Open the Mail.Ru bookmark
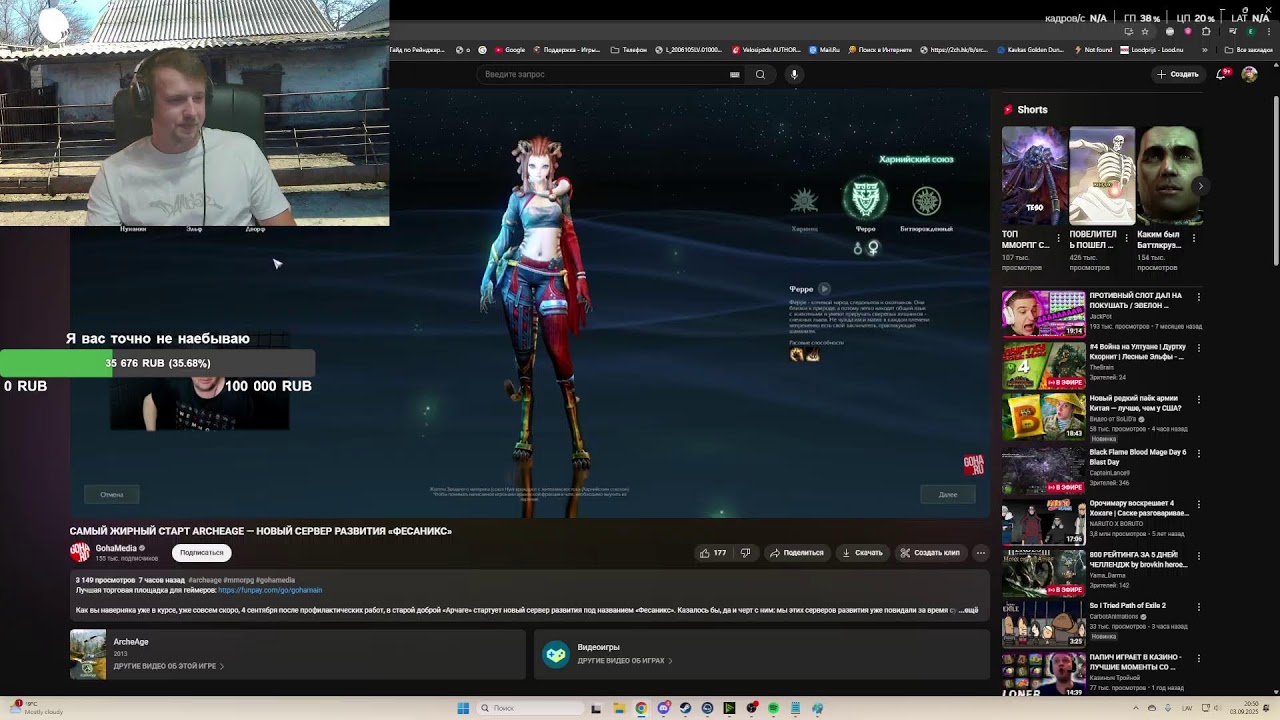The width and height of the screenshot is (1280, 720). click(x=825, y=49)
